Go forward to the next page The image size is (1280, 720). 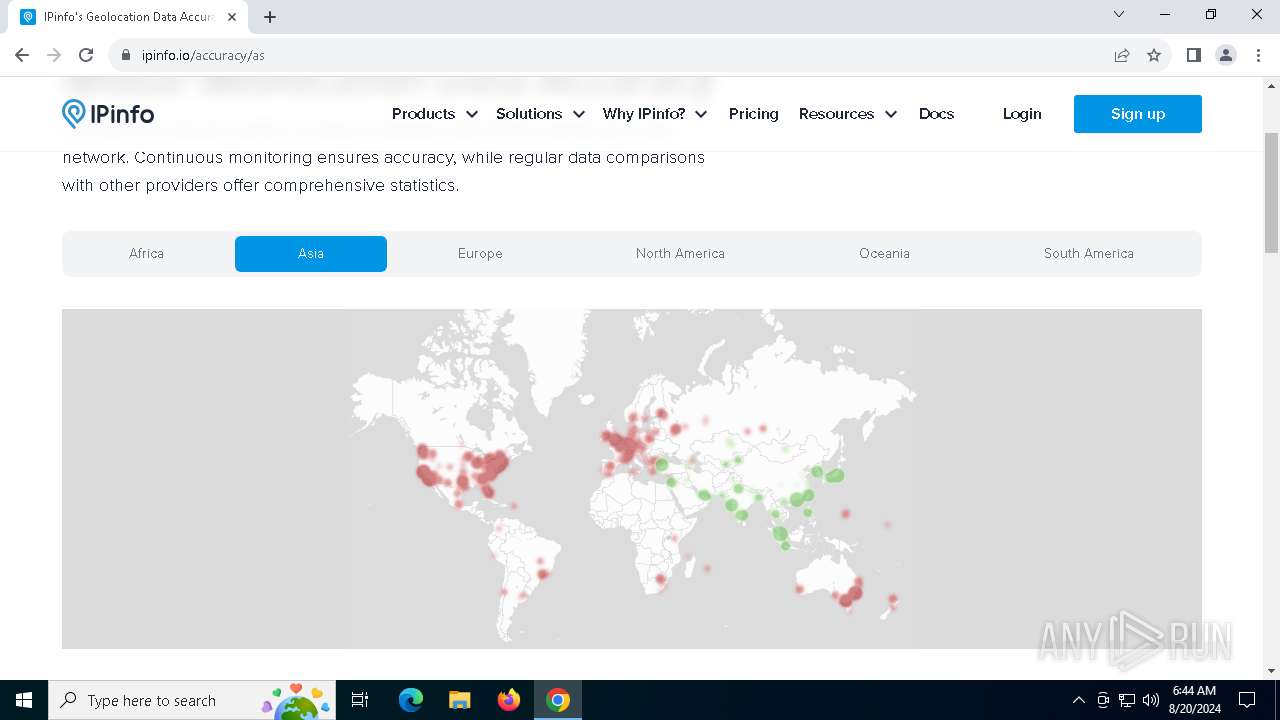pos(54,55)
